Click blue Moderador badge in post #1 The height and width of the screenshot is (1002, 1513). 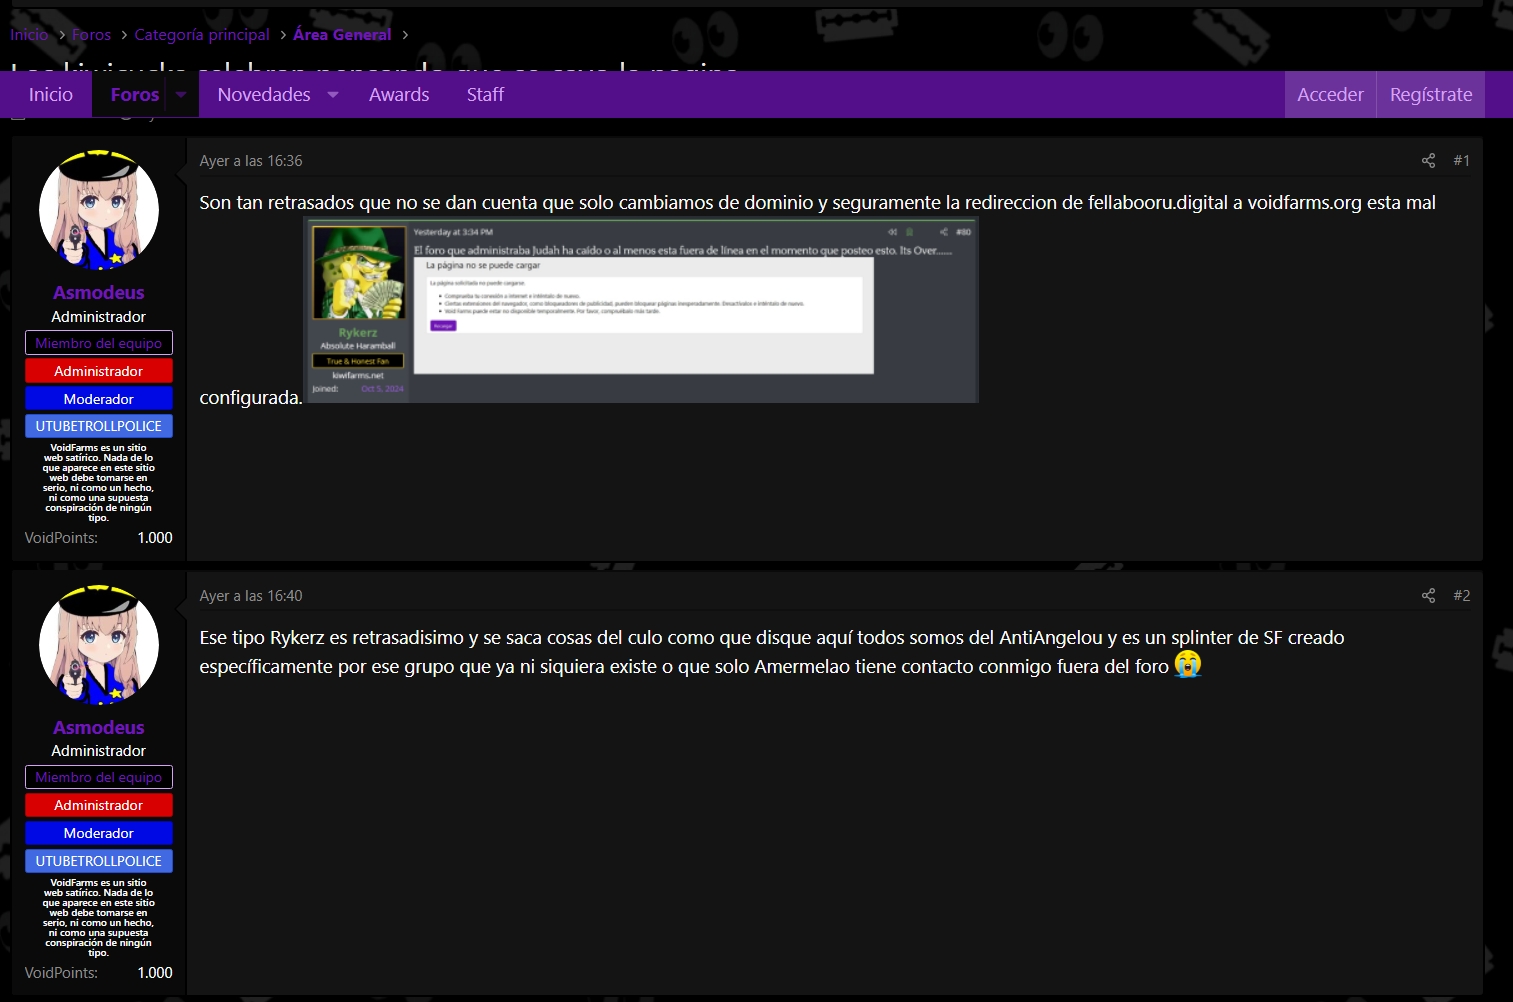point(99,399)
